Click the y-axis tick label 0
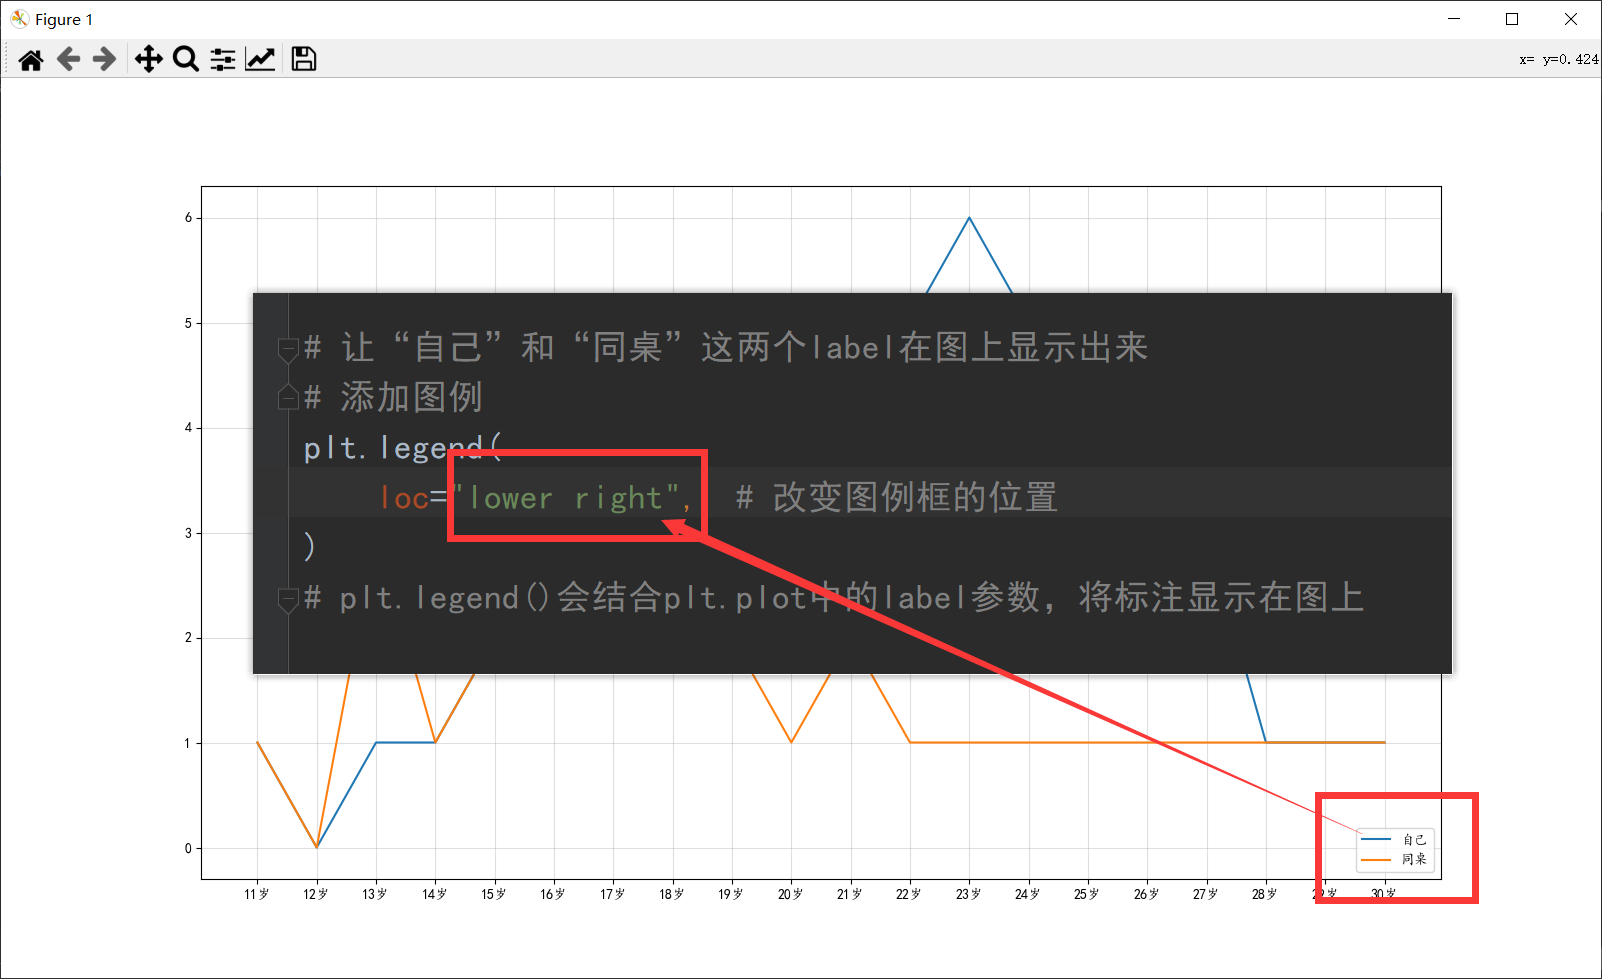The width and height of the screenshot is (1602, 979). click(188, 848)
